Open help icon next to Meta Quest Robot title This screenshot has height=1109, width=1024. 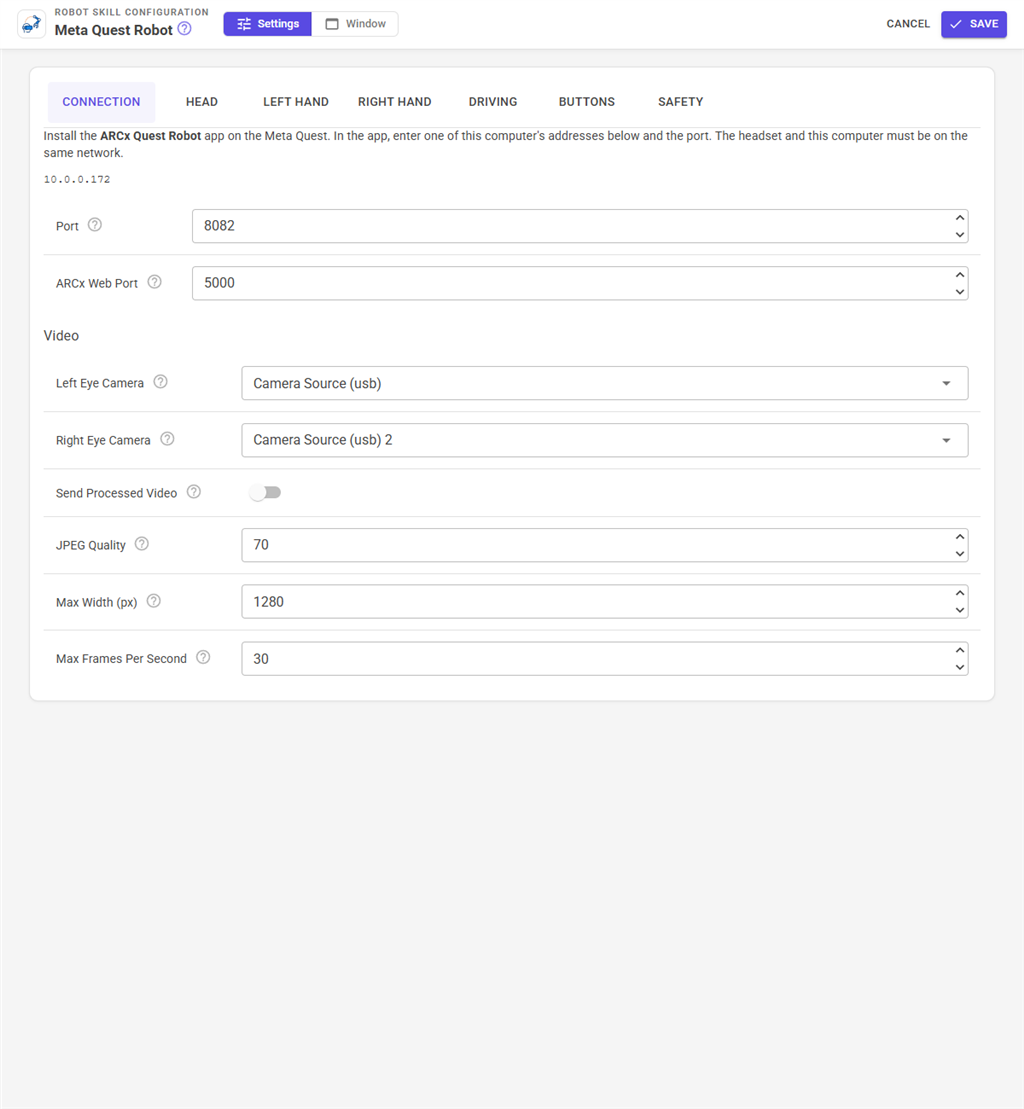(x=185, y=29)
